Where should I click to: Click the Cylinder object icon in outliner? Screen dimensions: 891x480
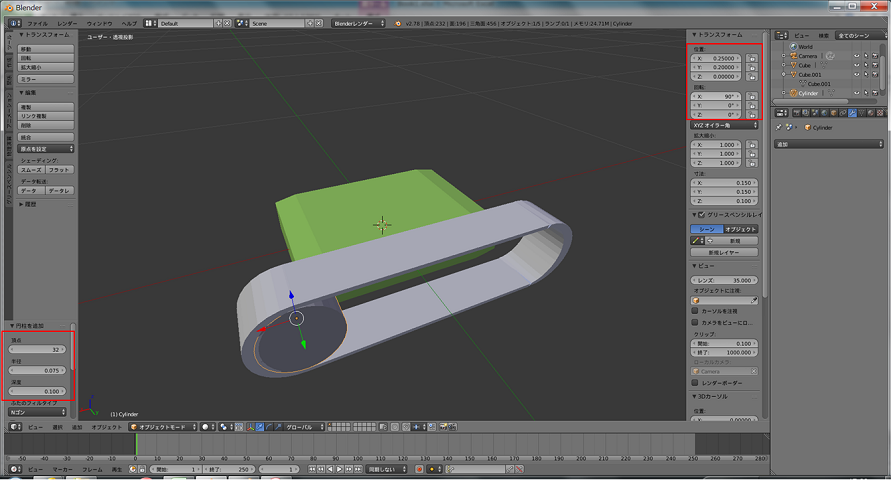(792, 92)
